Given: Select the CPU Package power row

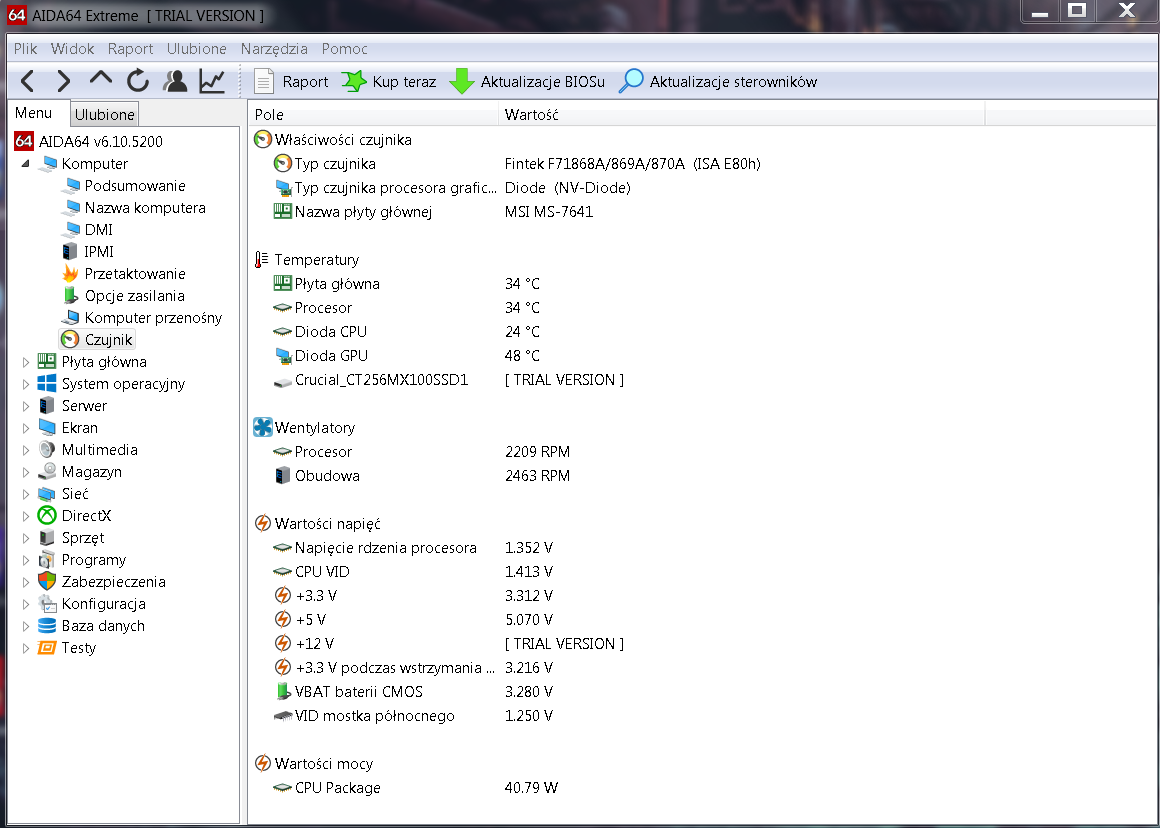Looking at the screenshot, I should coord(415,788).
